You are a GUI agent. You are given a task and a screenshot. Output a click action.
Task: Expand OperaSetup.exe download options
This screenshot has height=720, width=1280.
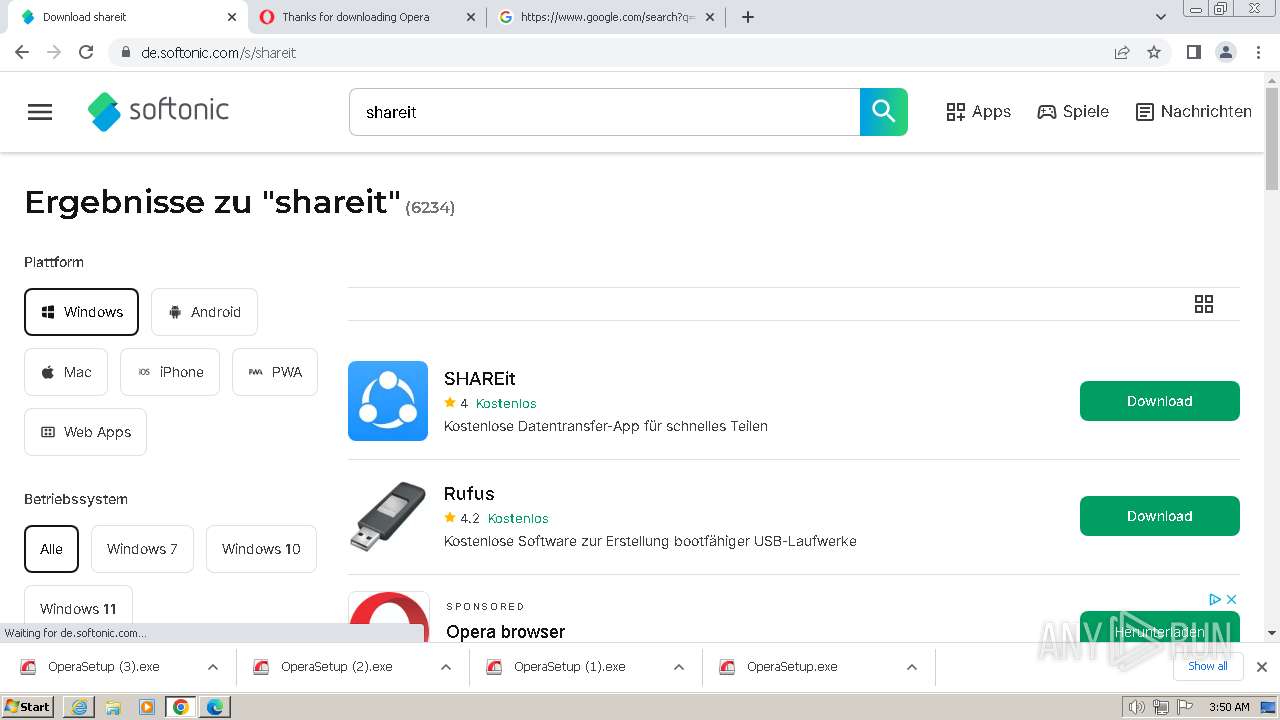coord(912,667)
